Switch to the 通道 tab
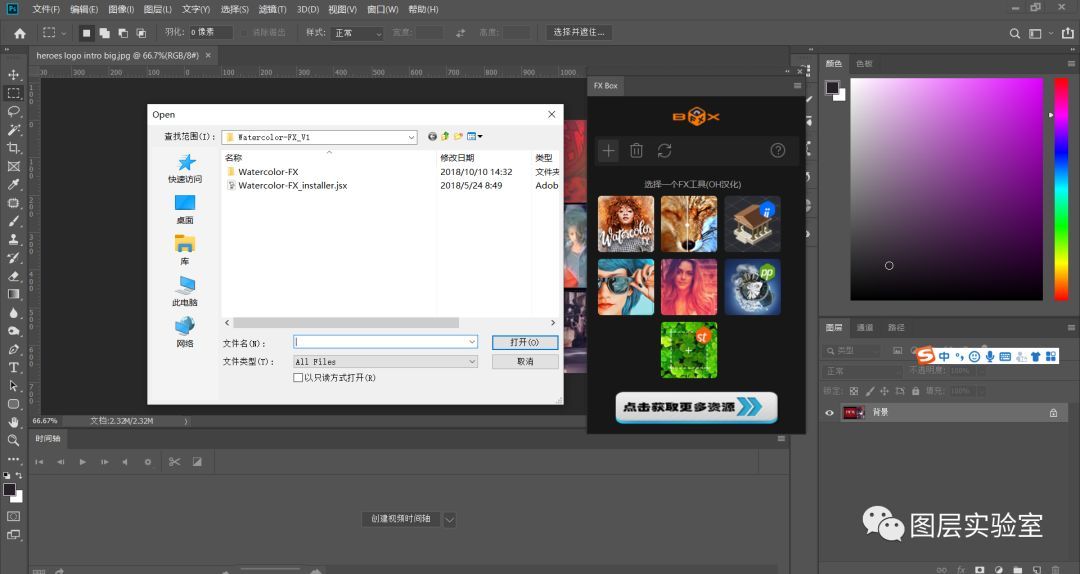The image size is (1080, 574). pos(865,328)
